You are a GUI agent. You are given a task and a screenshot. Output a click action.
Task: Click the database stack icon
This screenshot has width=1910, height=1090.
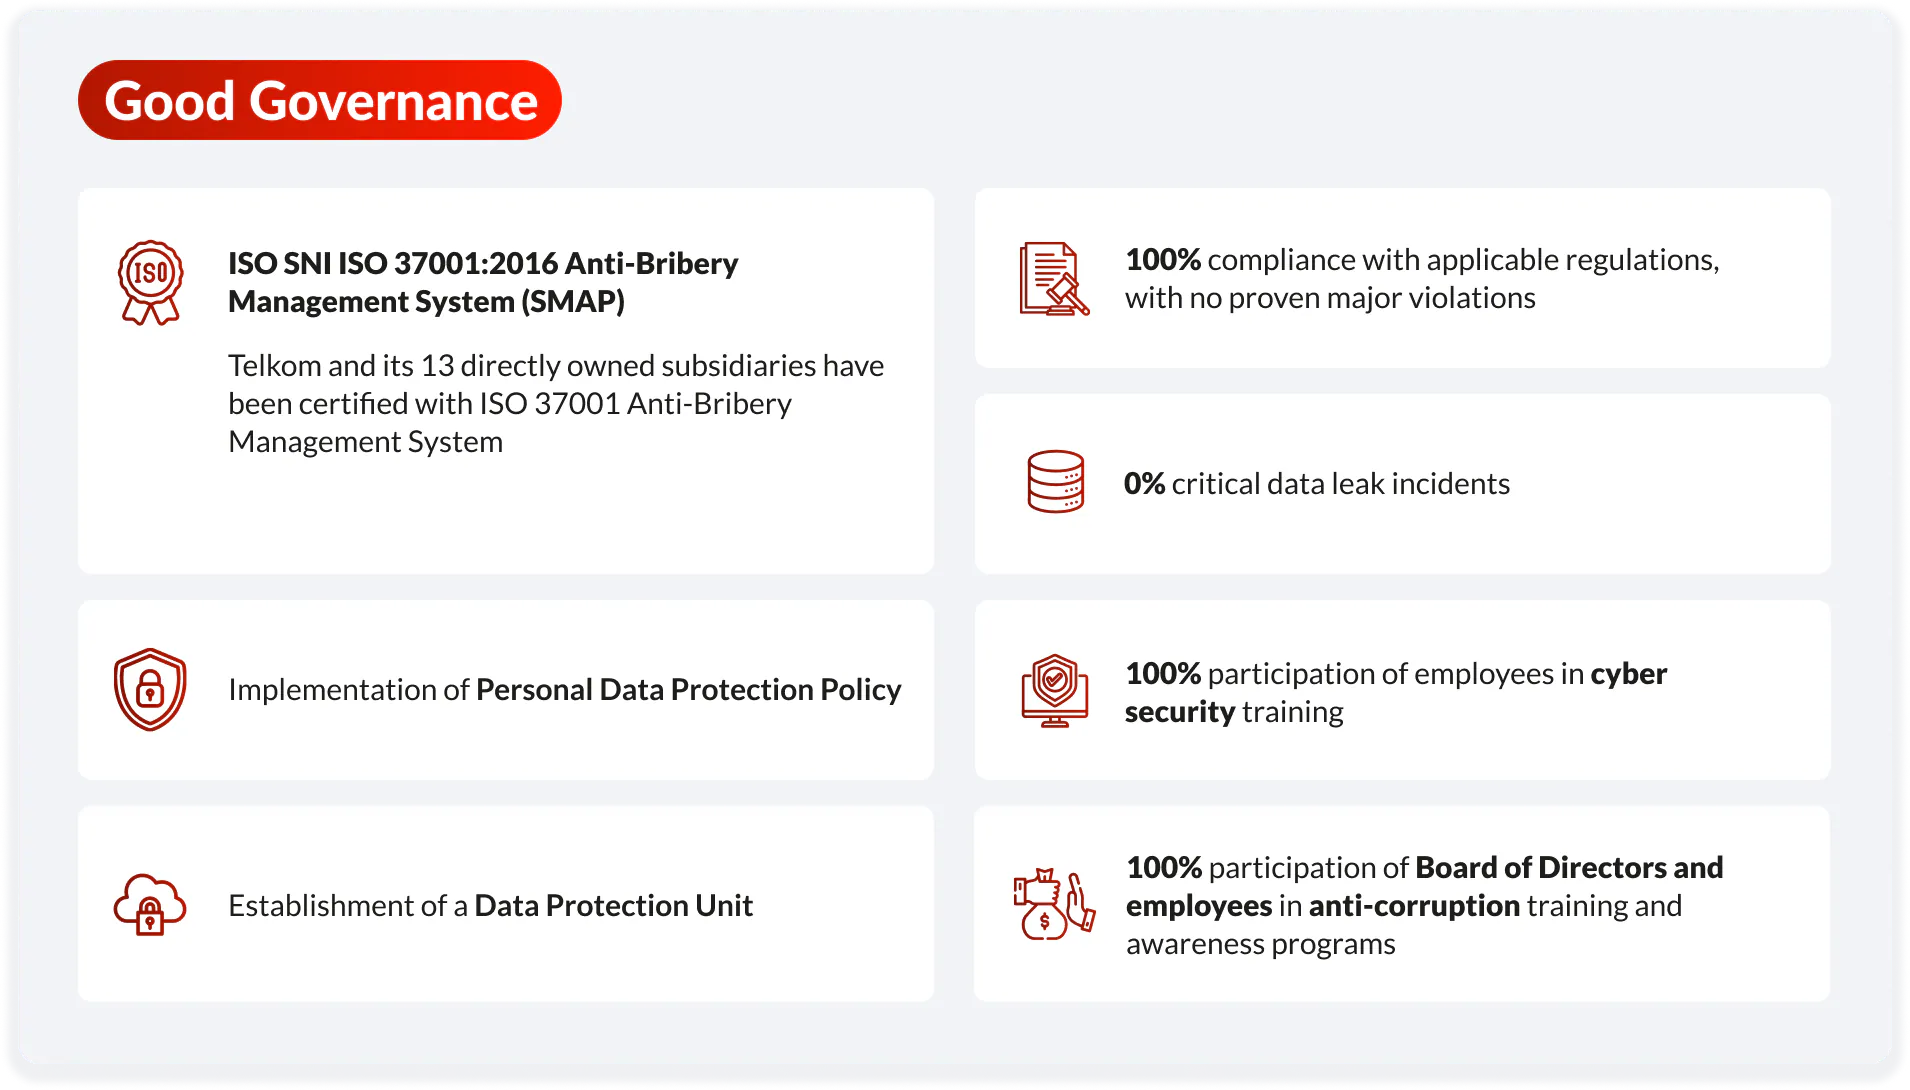click(x=1055, y=482)
